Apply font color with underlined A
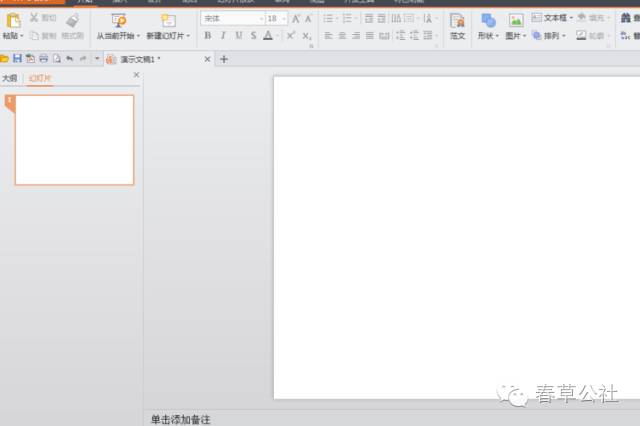 (268, 36)
